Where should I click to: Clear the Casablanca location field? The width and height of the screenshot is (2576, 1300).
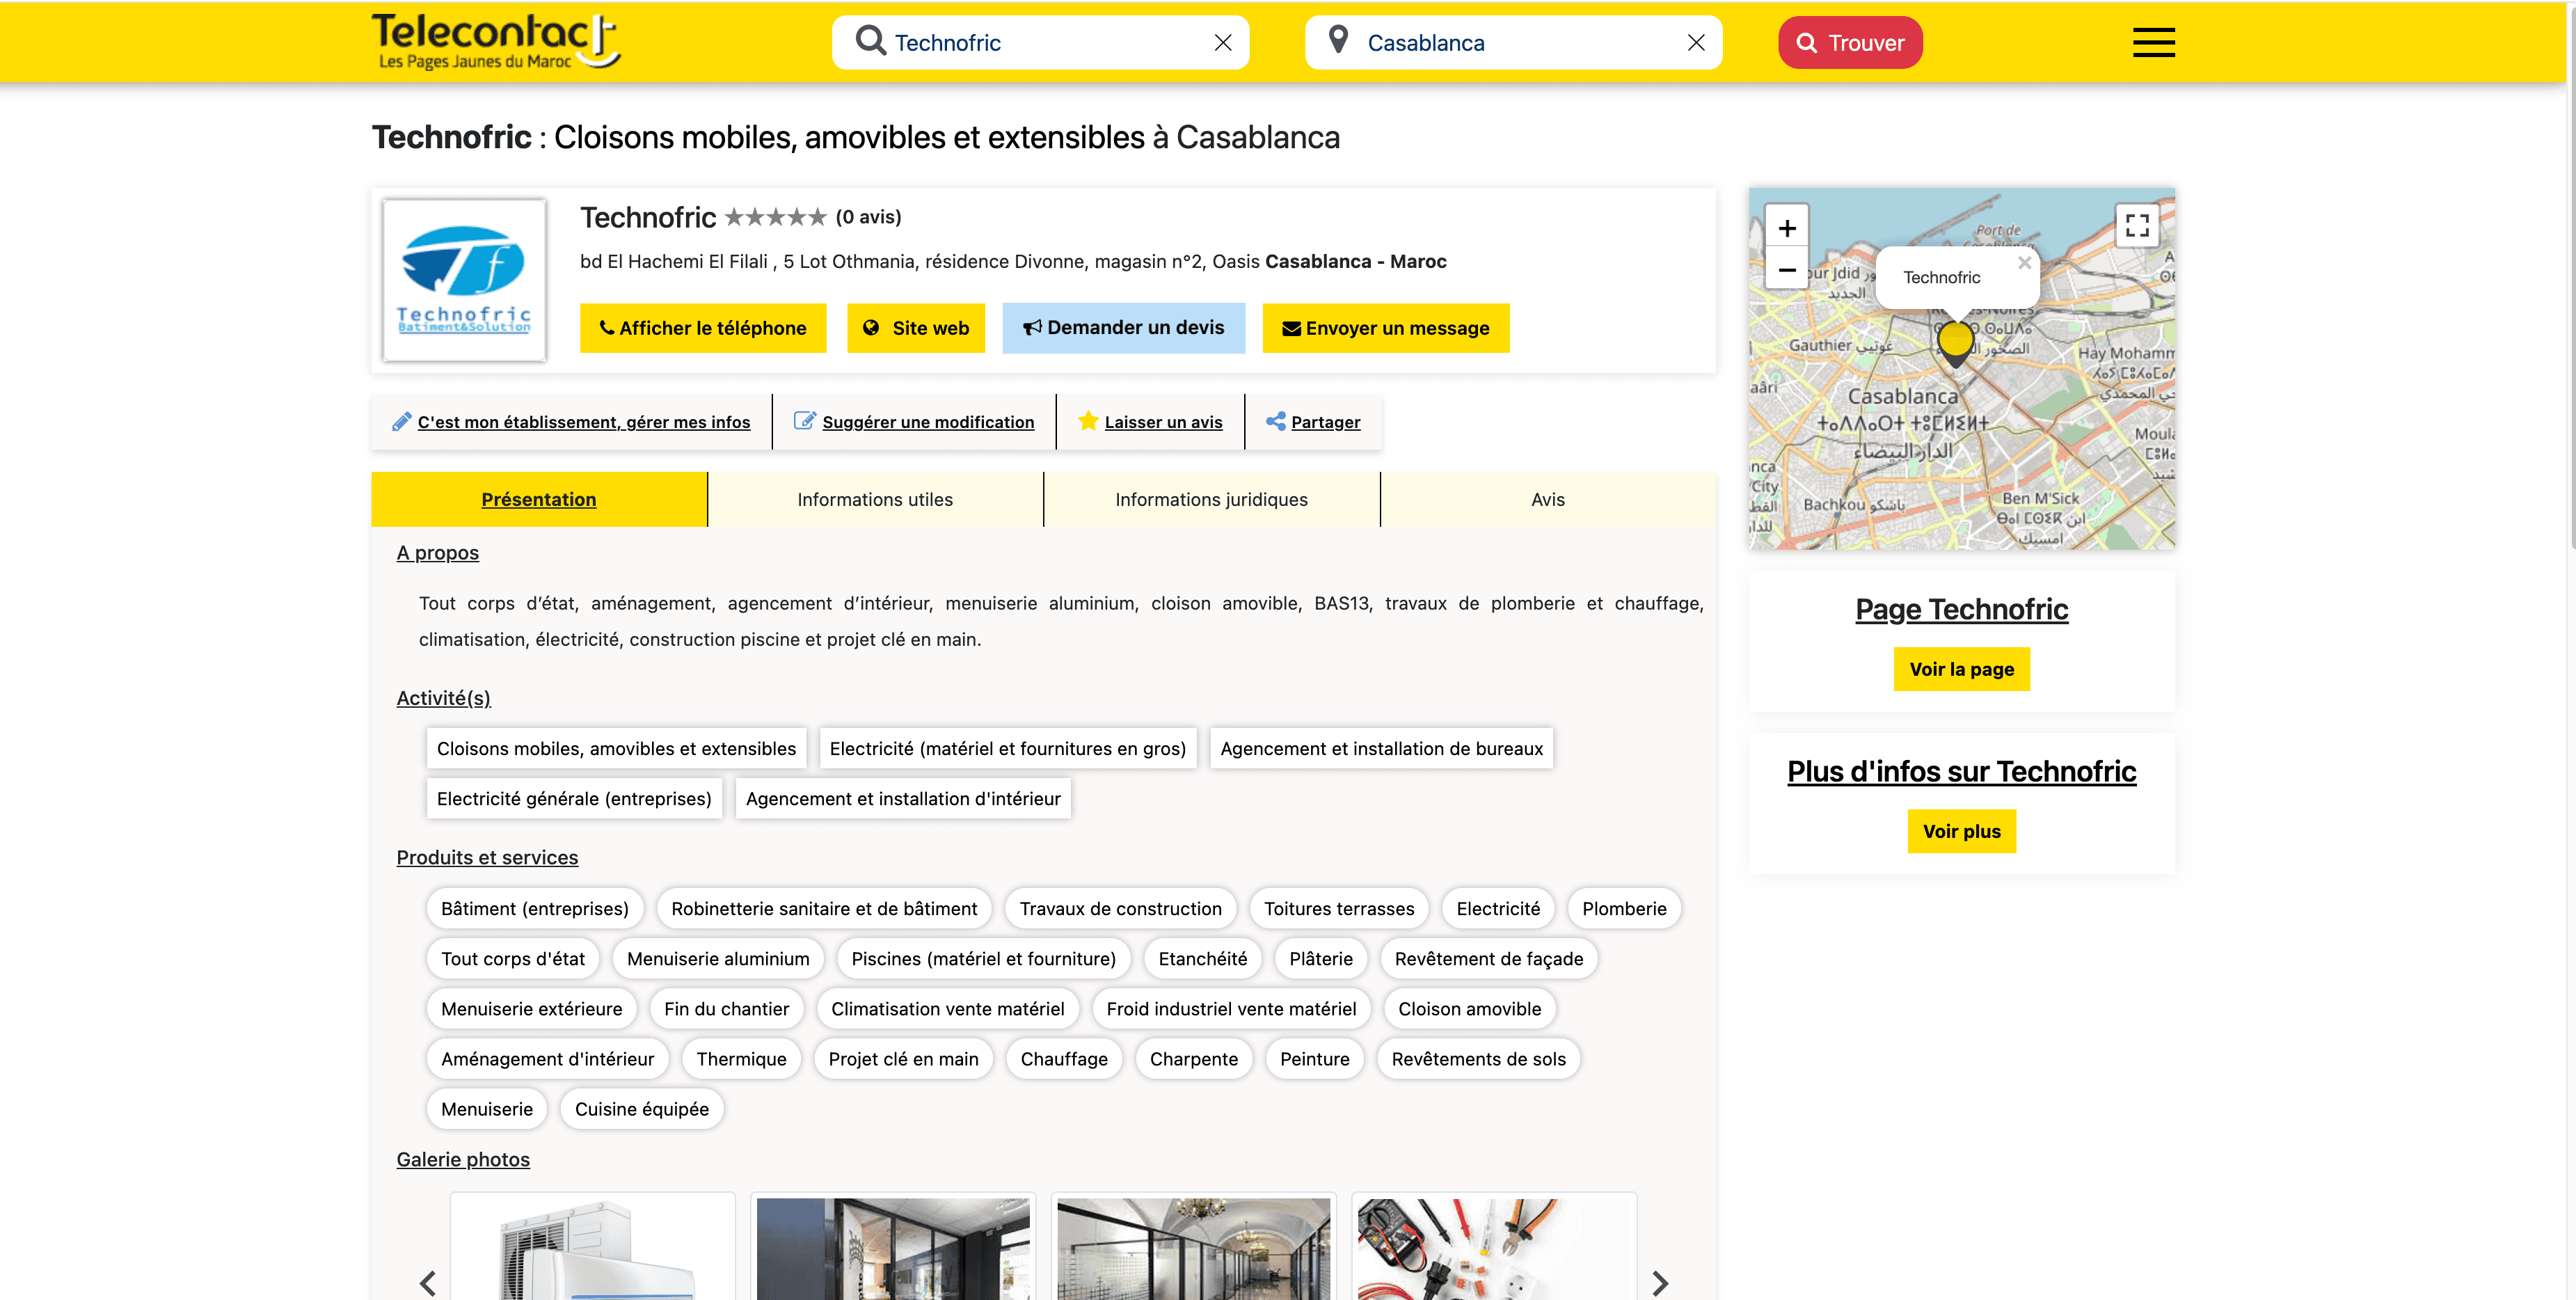coord(1695,42)
